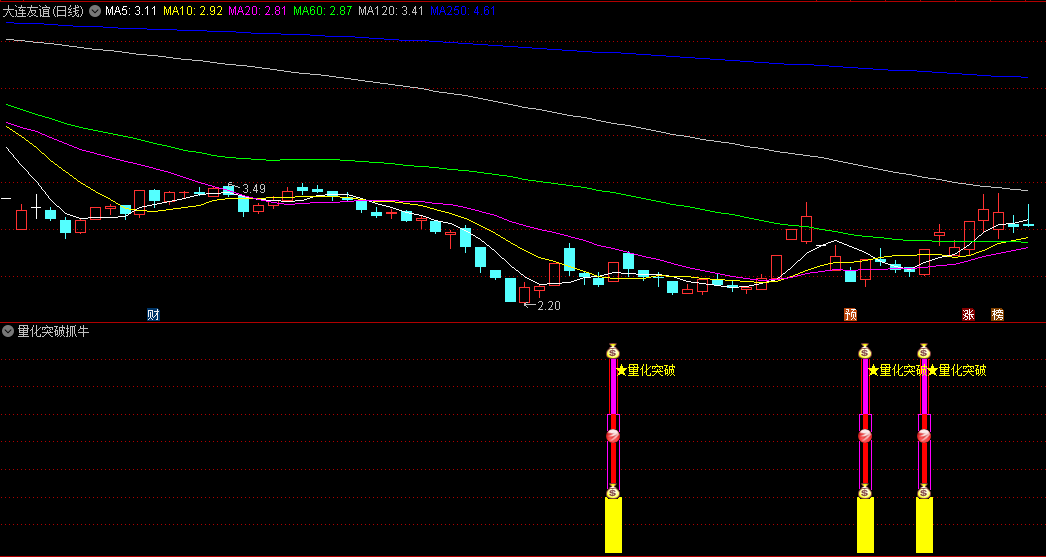This screenshot has width=1046, height=557.
Task: Open the 涨 marker under the chart
Action: tap(968, 315)
